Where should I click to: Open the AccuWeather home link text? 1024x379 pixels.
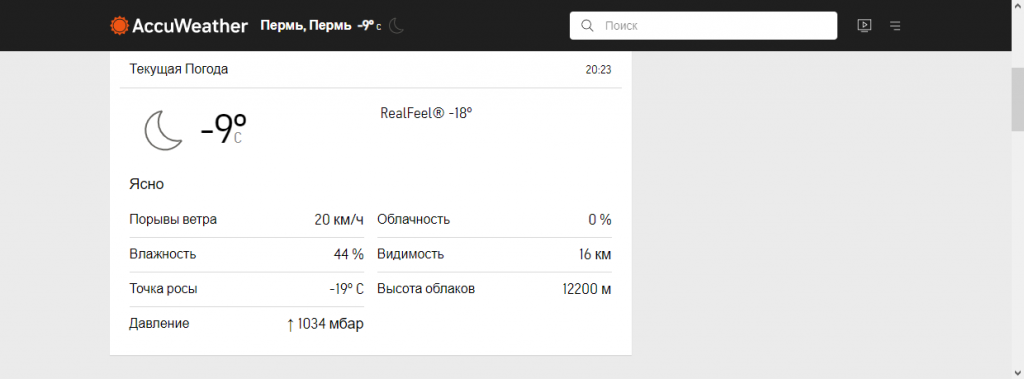pyautogui.click(x=190, y=26)
